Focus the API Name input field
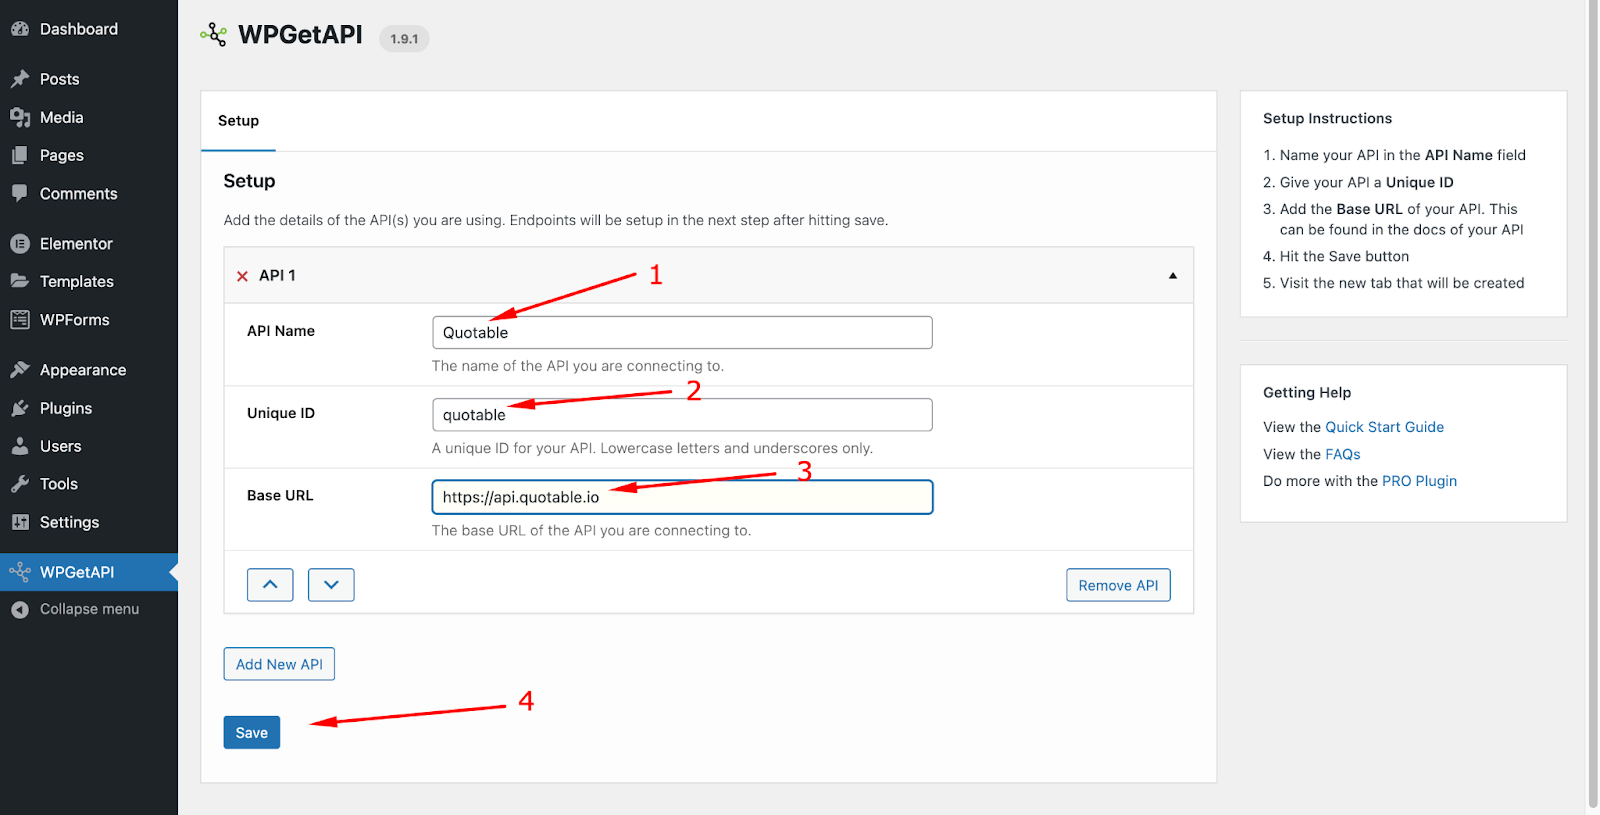This screenshot has width=1600, height=815. (x=682, y=333)
